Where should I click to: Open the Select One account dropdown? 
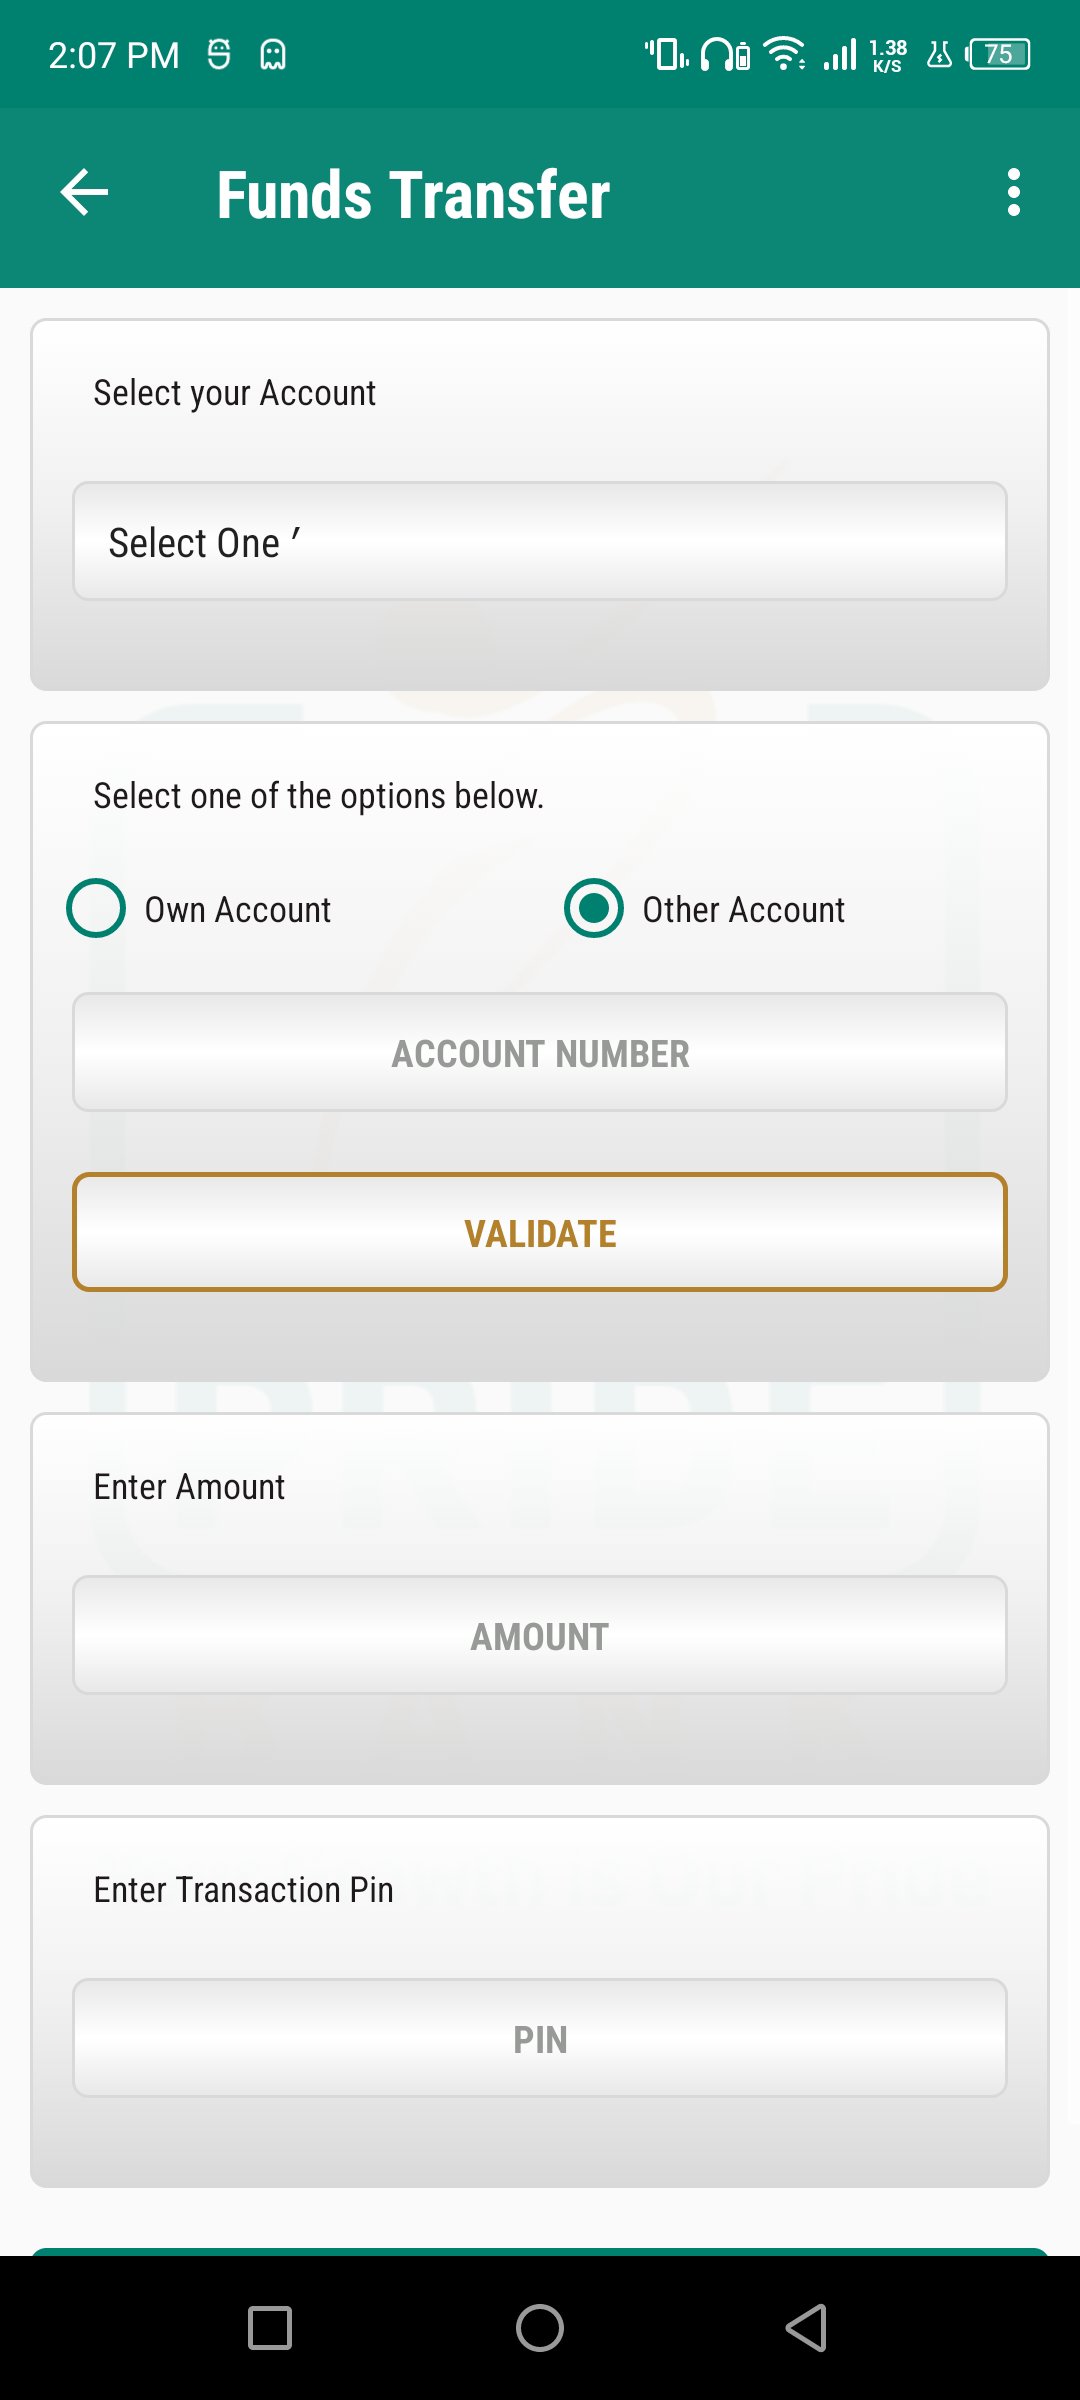[x=540, y=542]
